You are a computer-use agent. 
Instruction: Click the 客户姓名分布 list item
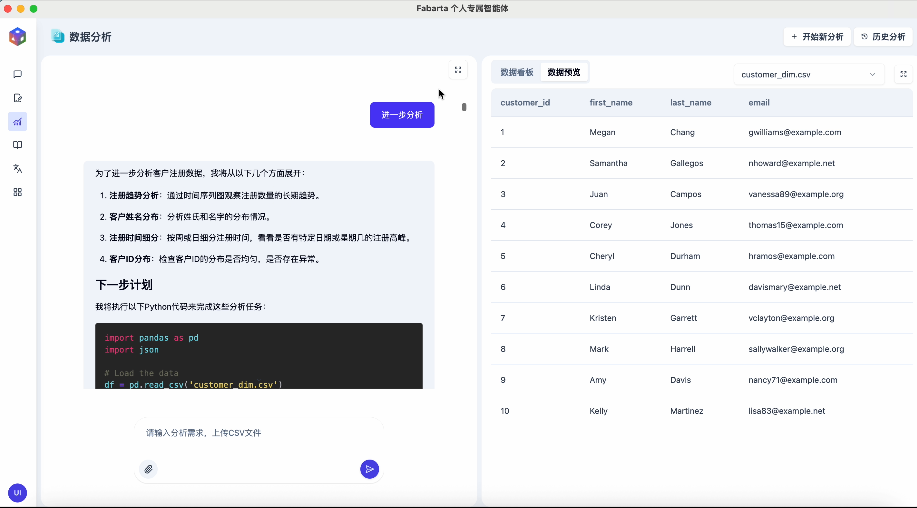pyautogui.click(x=187, y=216)
